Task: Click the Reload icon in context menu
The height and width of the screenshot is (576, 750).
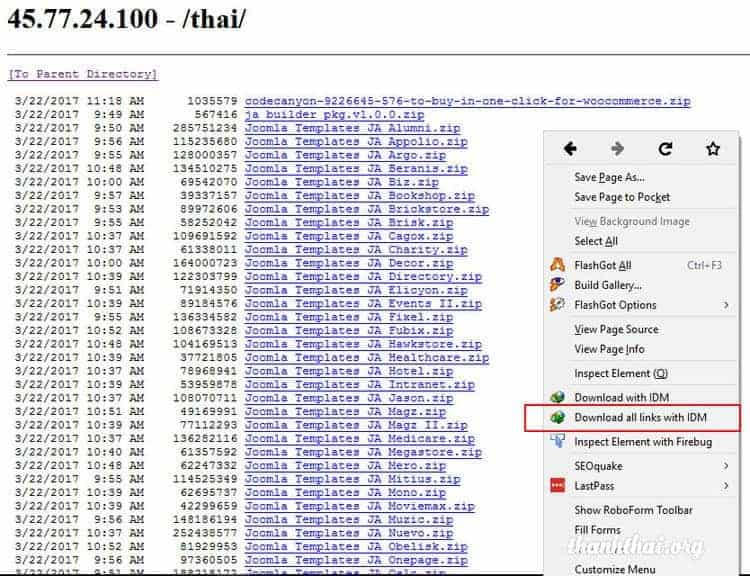Action: pyautogui.click(x=665, y=149)
